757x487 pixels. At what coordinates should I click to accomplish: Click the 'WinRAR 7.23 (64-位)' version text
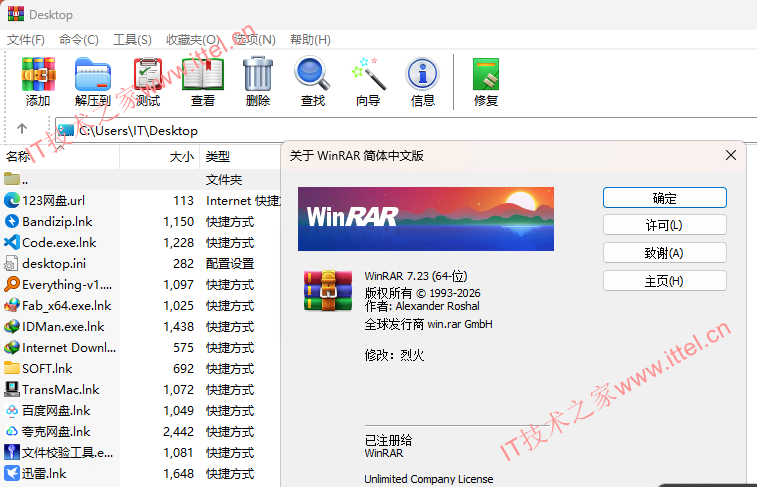[x=416, y=276]
